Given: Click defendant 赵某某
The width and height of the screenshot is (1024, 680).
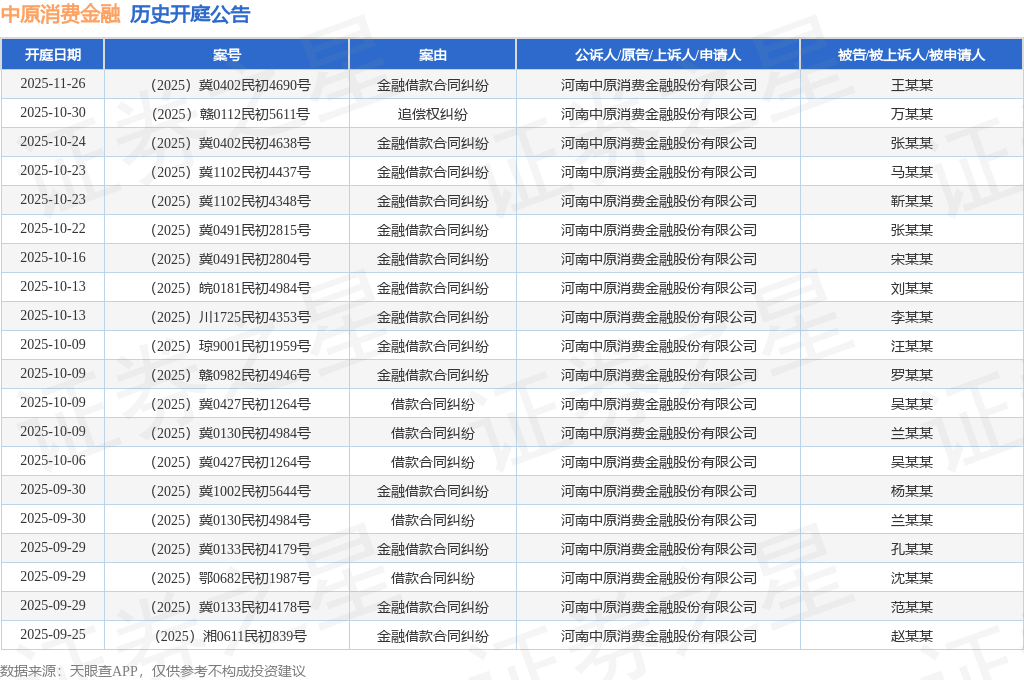Looking at the screenshot, I should (912, 636).
